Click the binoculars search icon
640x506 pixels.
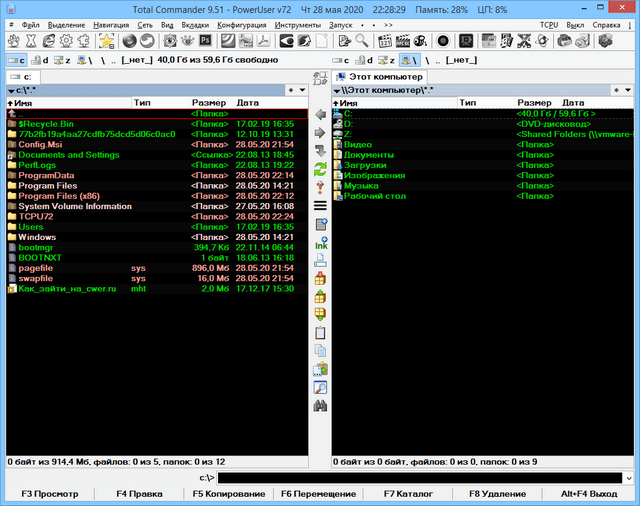point(321,406)
